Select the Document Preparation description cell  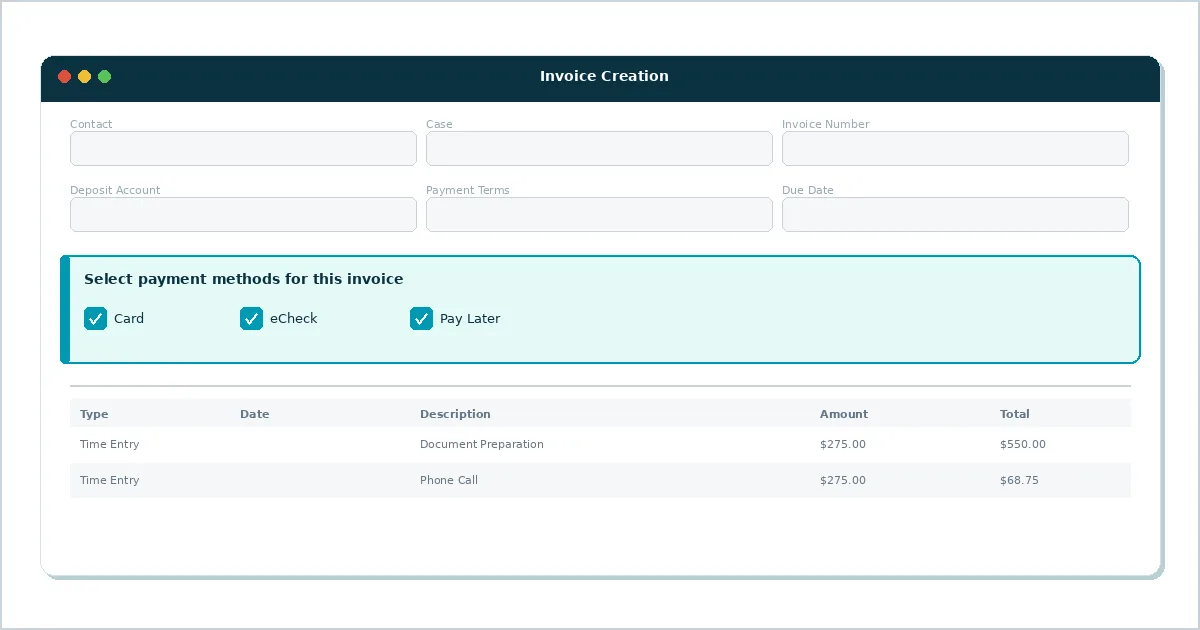482,445
